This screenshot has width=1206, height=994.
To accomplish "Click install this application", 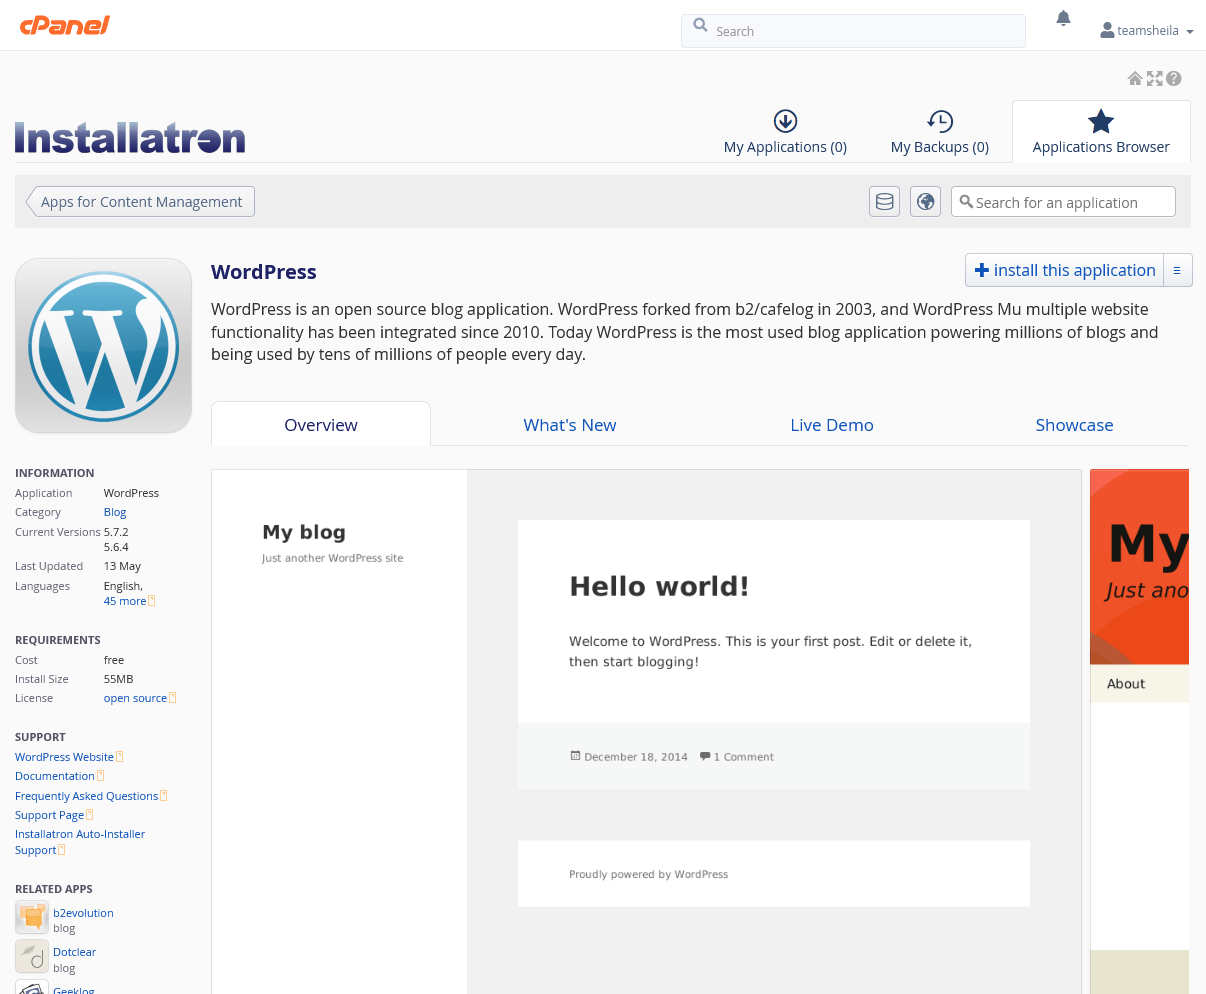I will pos(1064,270).
